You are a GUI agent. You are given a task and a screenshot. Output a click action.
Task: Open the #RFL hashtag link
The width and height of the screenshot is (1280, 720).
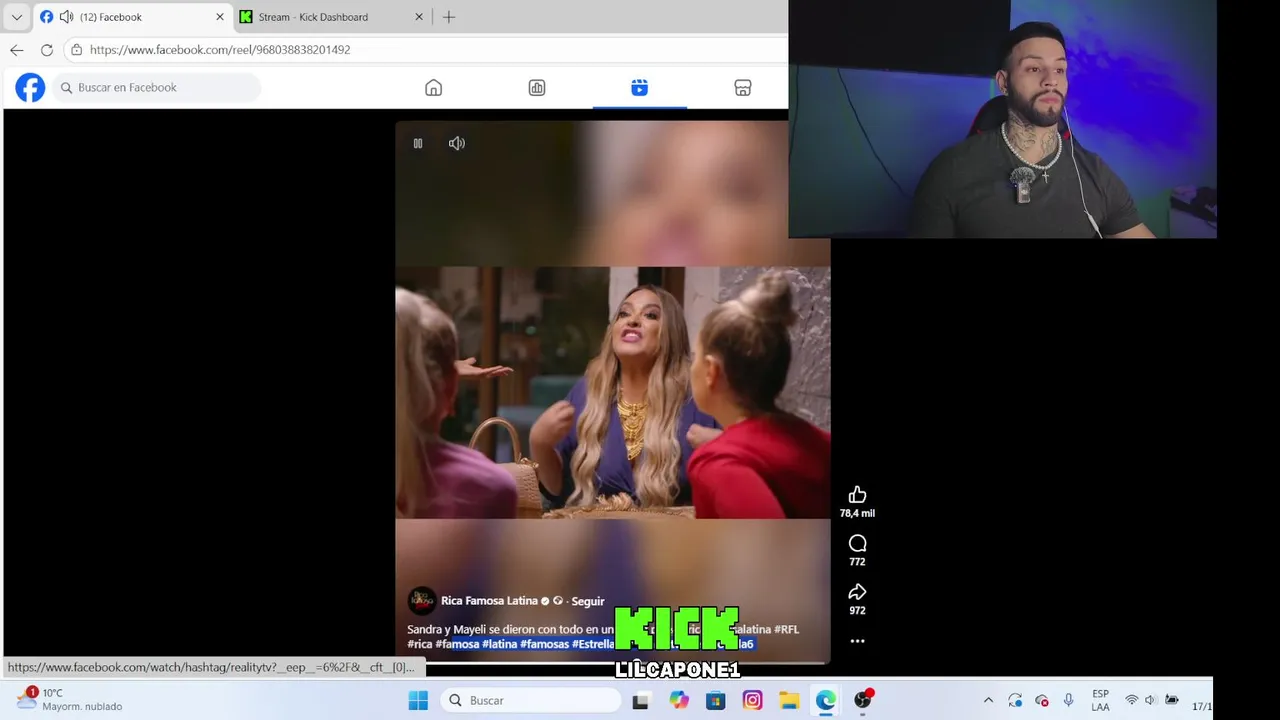[786, 629]
